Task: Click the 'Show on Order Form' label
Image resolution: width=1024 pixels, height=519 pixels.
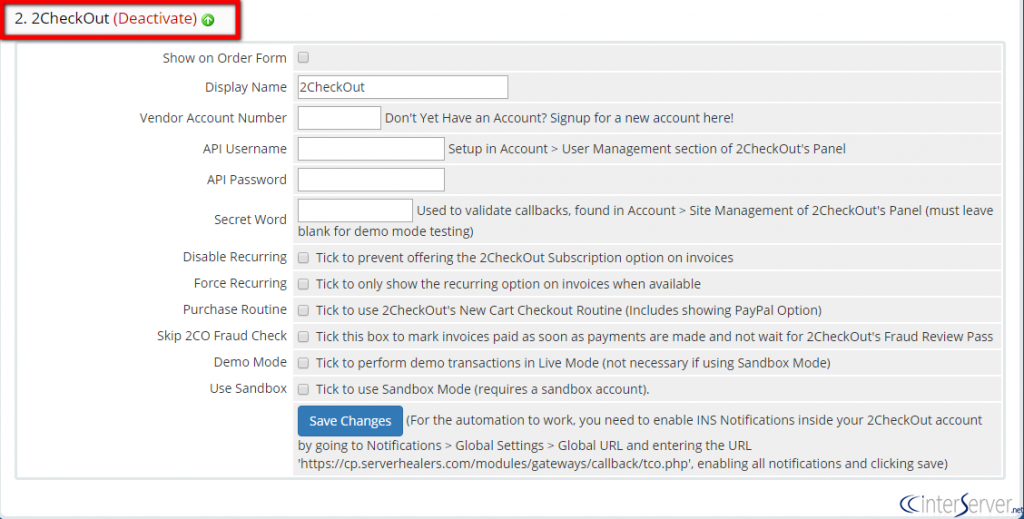Action: coord(225,58)
